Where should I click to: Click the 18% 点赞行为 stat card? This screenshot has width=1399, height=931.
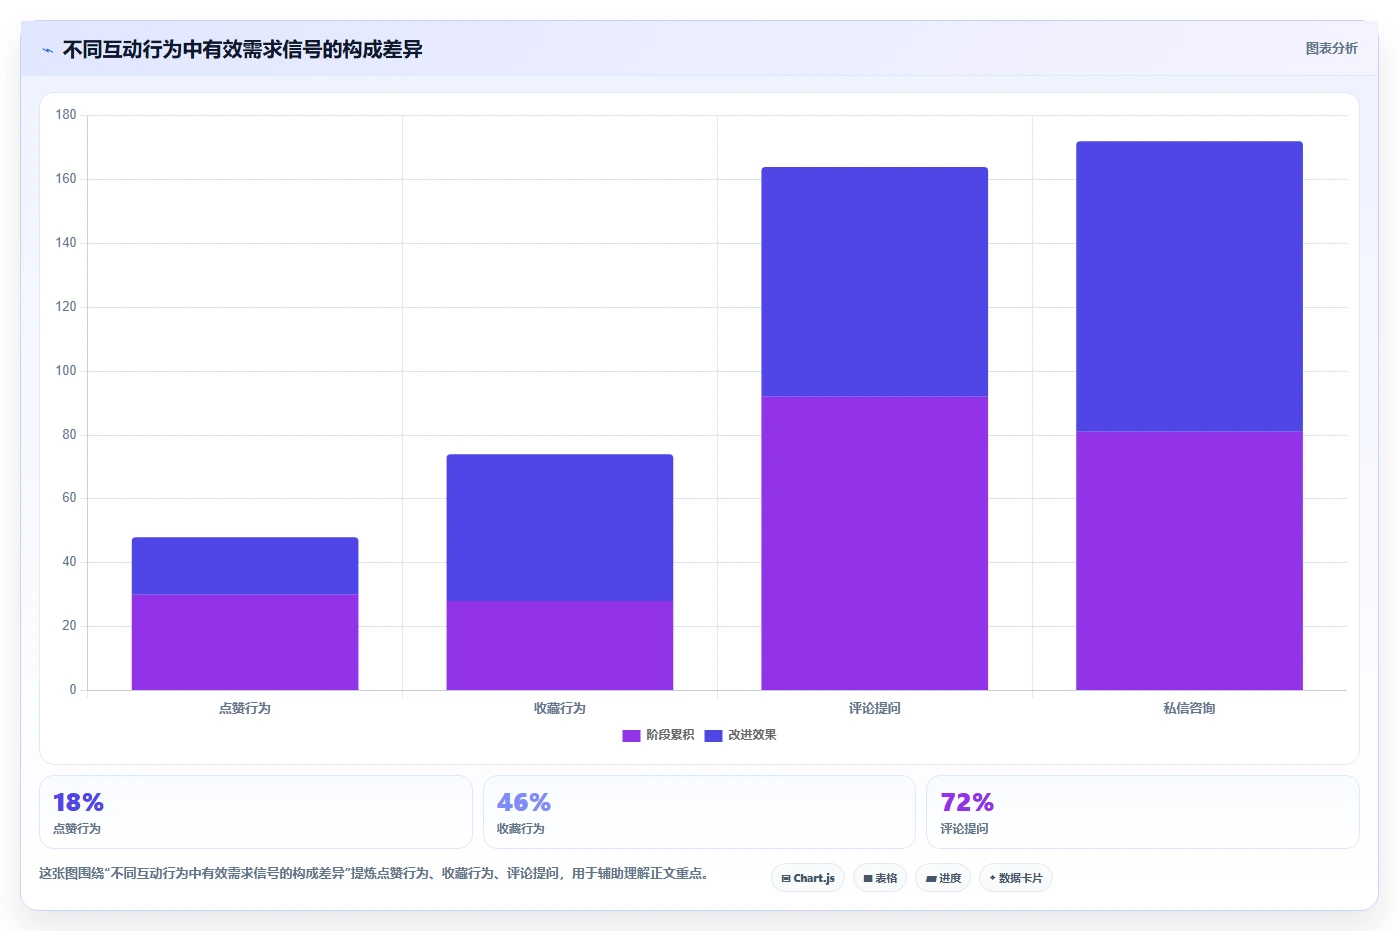256,812
